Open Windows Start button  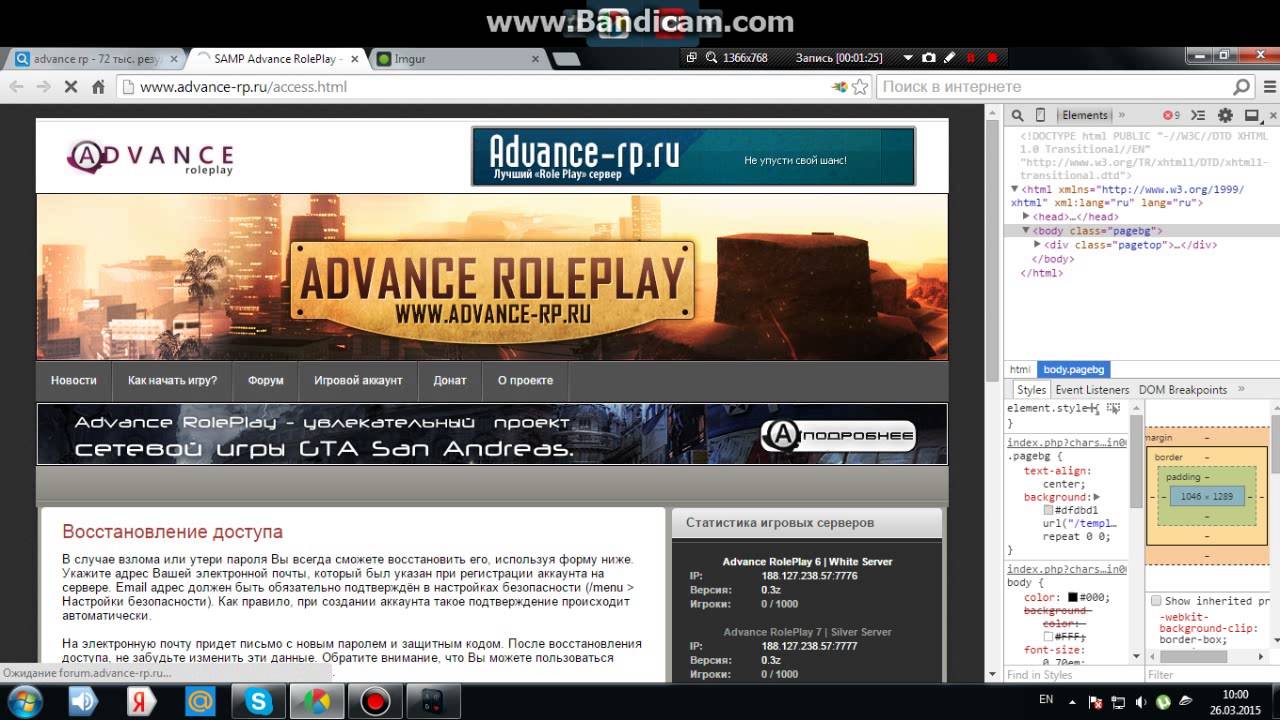point(24,701)
